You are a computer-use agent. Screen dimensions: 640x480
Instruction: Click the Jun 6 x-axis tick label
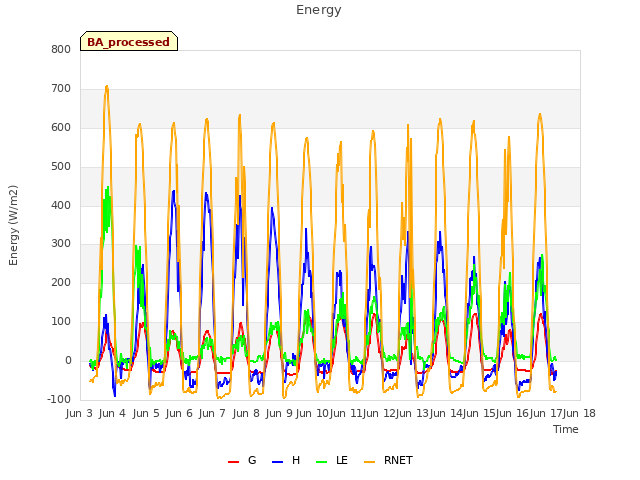[x=179, y=413]
